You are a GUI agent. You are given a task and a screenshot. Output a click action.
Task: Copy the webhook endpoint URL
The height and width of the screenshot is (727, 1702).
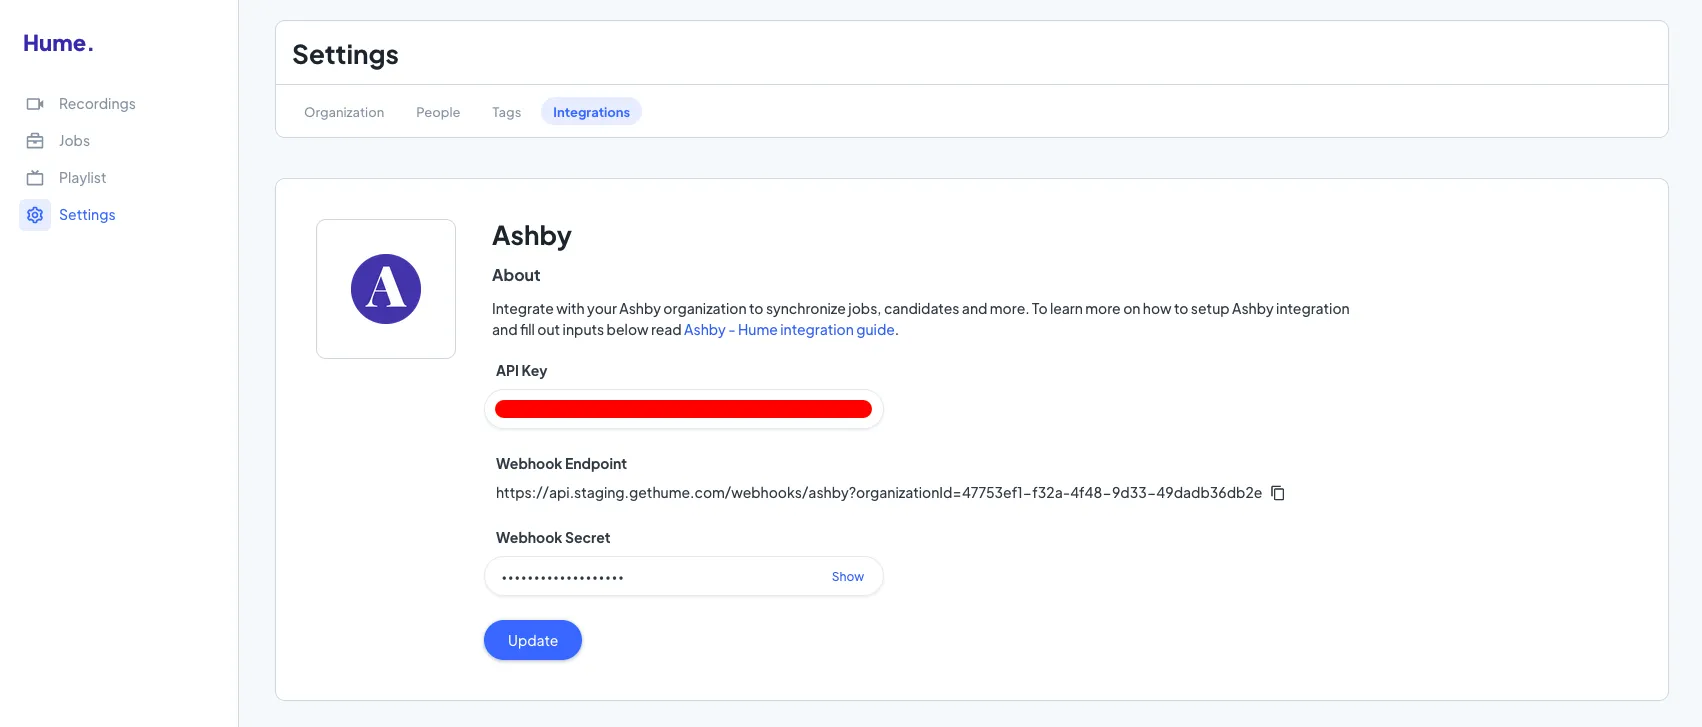[x=1278, y=493]
